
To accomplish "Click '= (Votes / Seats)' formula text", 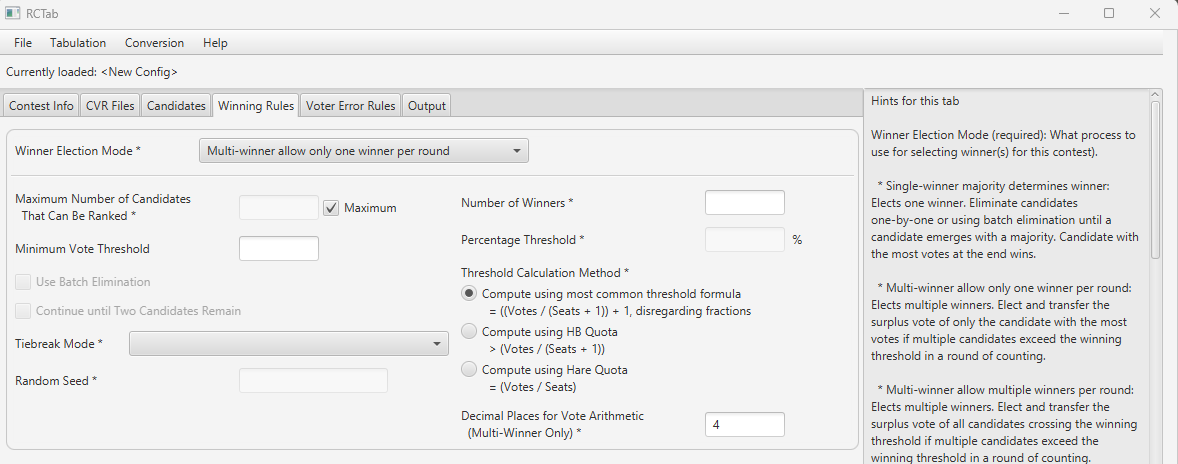I will [x=532, y=387].
